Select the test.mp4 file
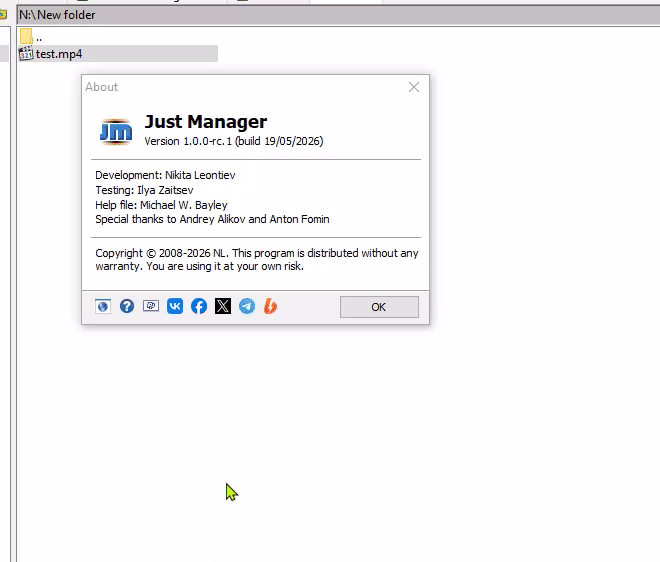The image size is (660, 562). [118, 54]
